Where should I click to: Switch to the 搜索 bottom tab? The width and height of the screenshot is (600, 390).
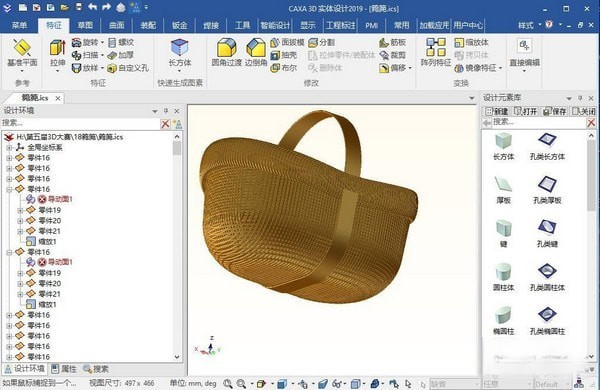coord(96,369)
